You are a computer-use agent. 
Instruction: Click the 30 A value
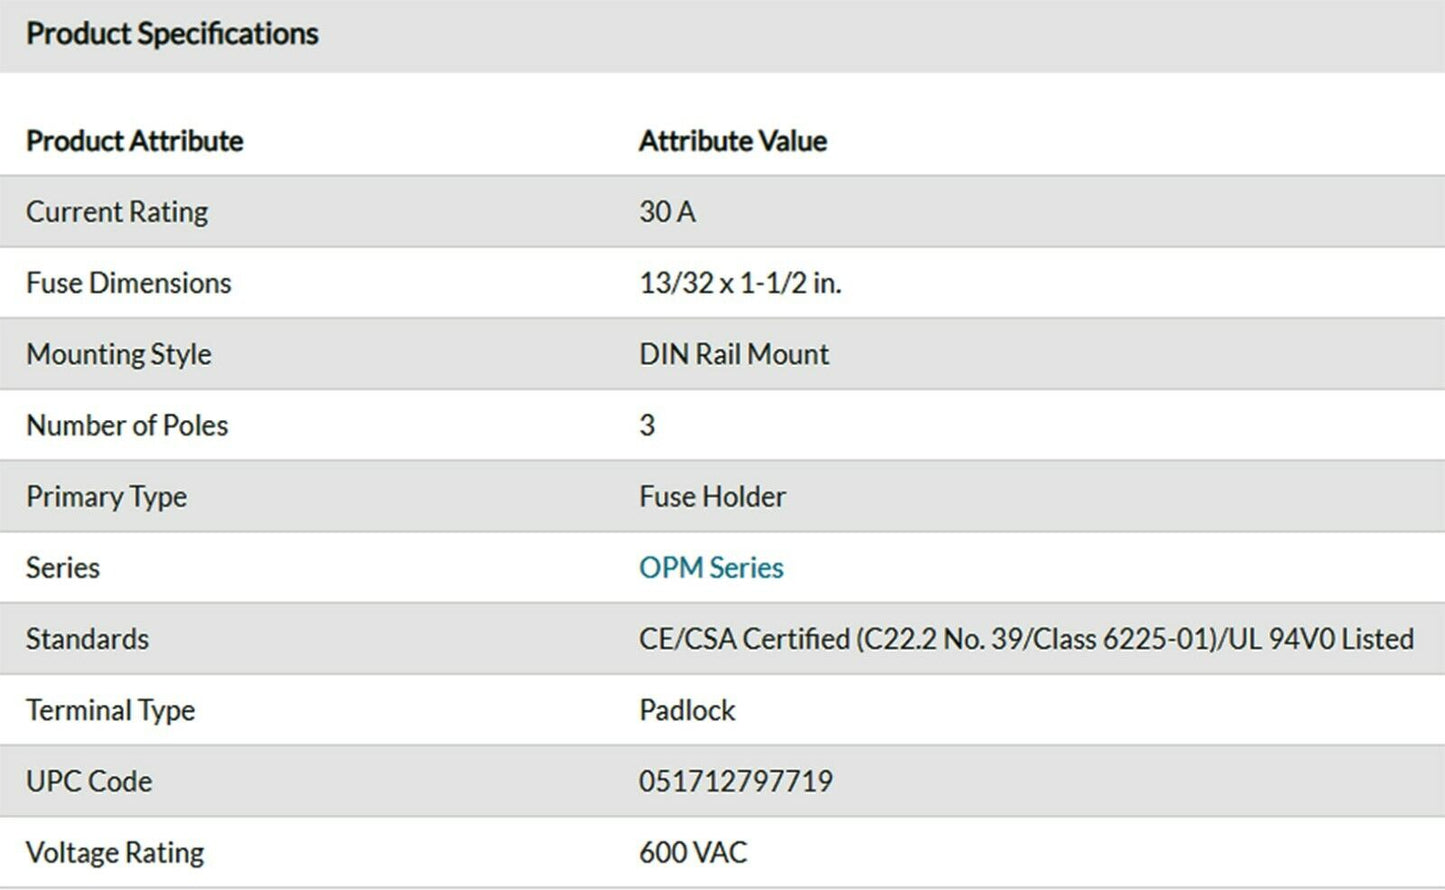[x=667, y=212]
